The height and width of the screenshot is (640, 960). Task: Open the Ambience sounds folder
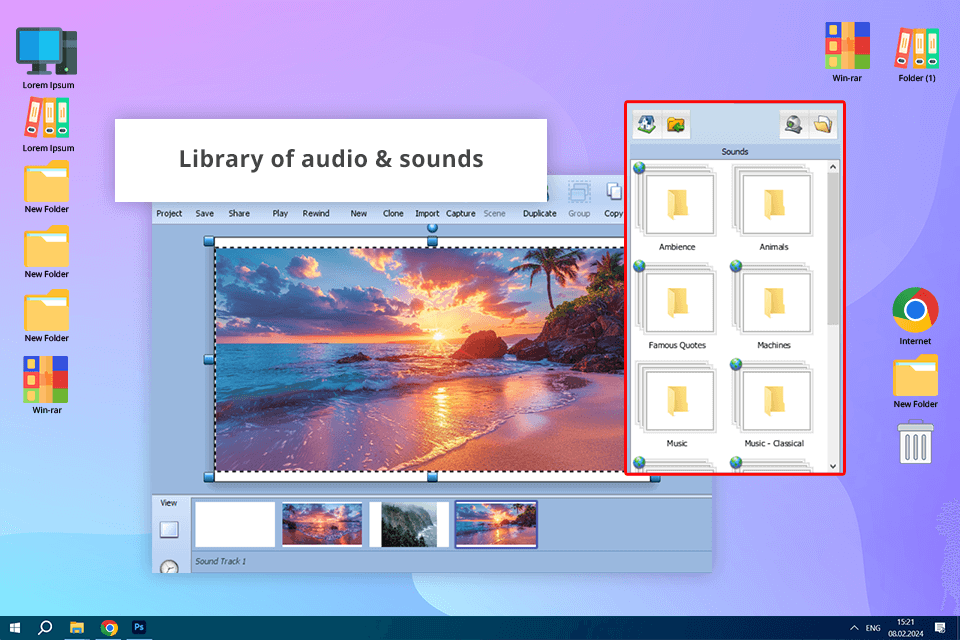(x=677, y=206)
